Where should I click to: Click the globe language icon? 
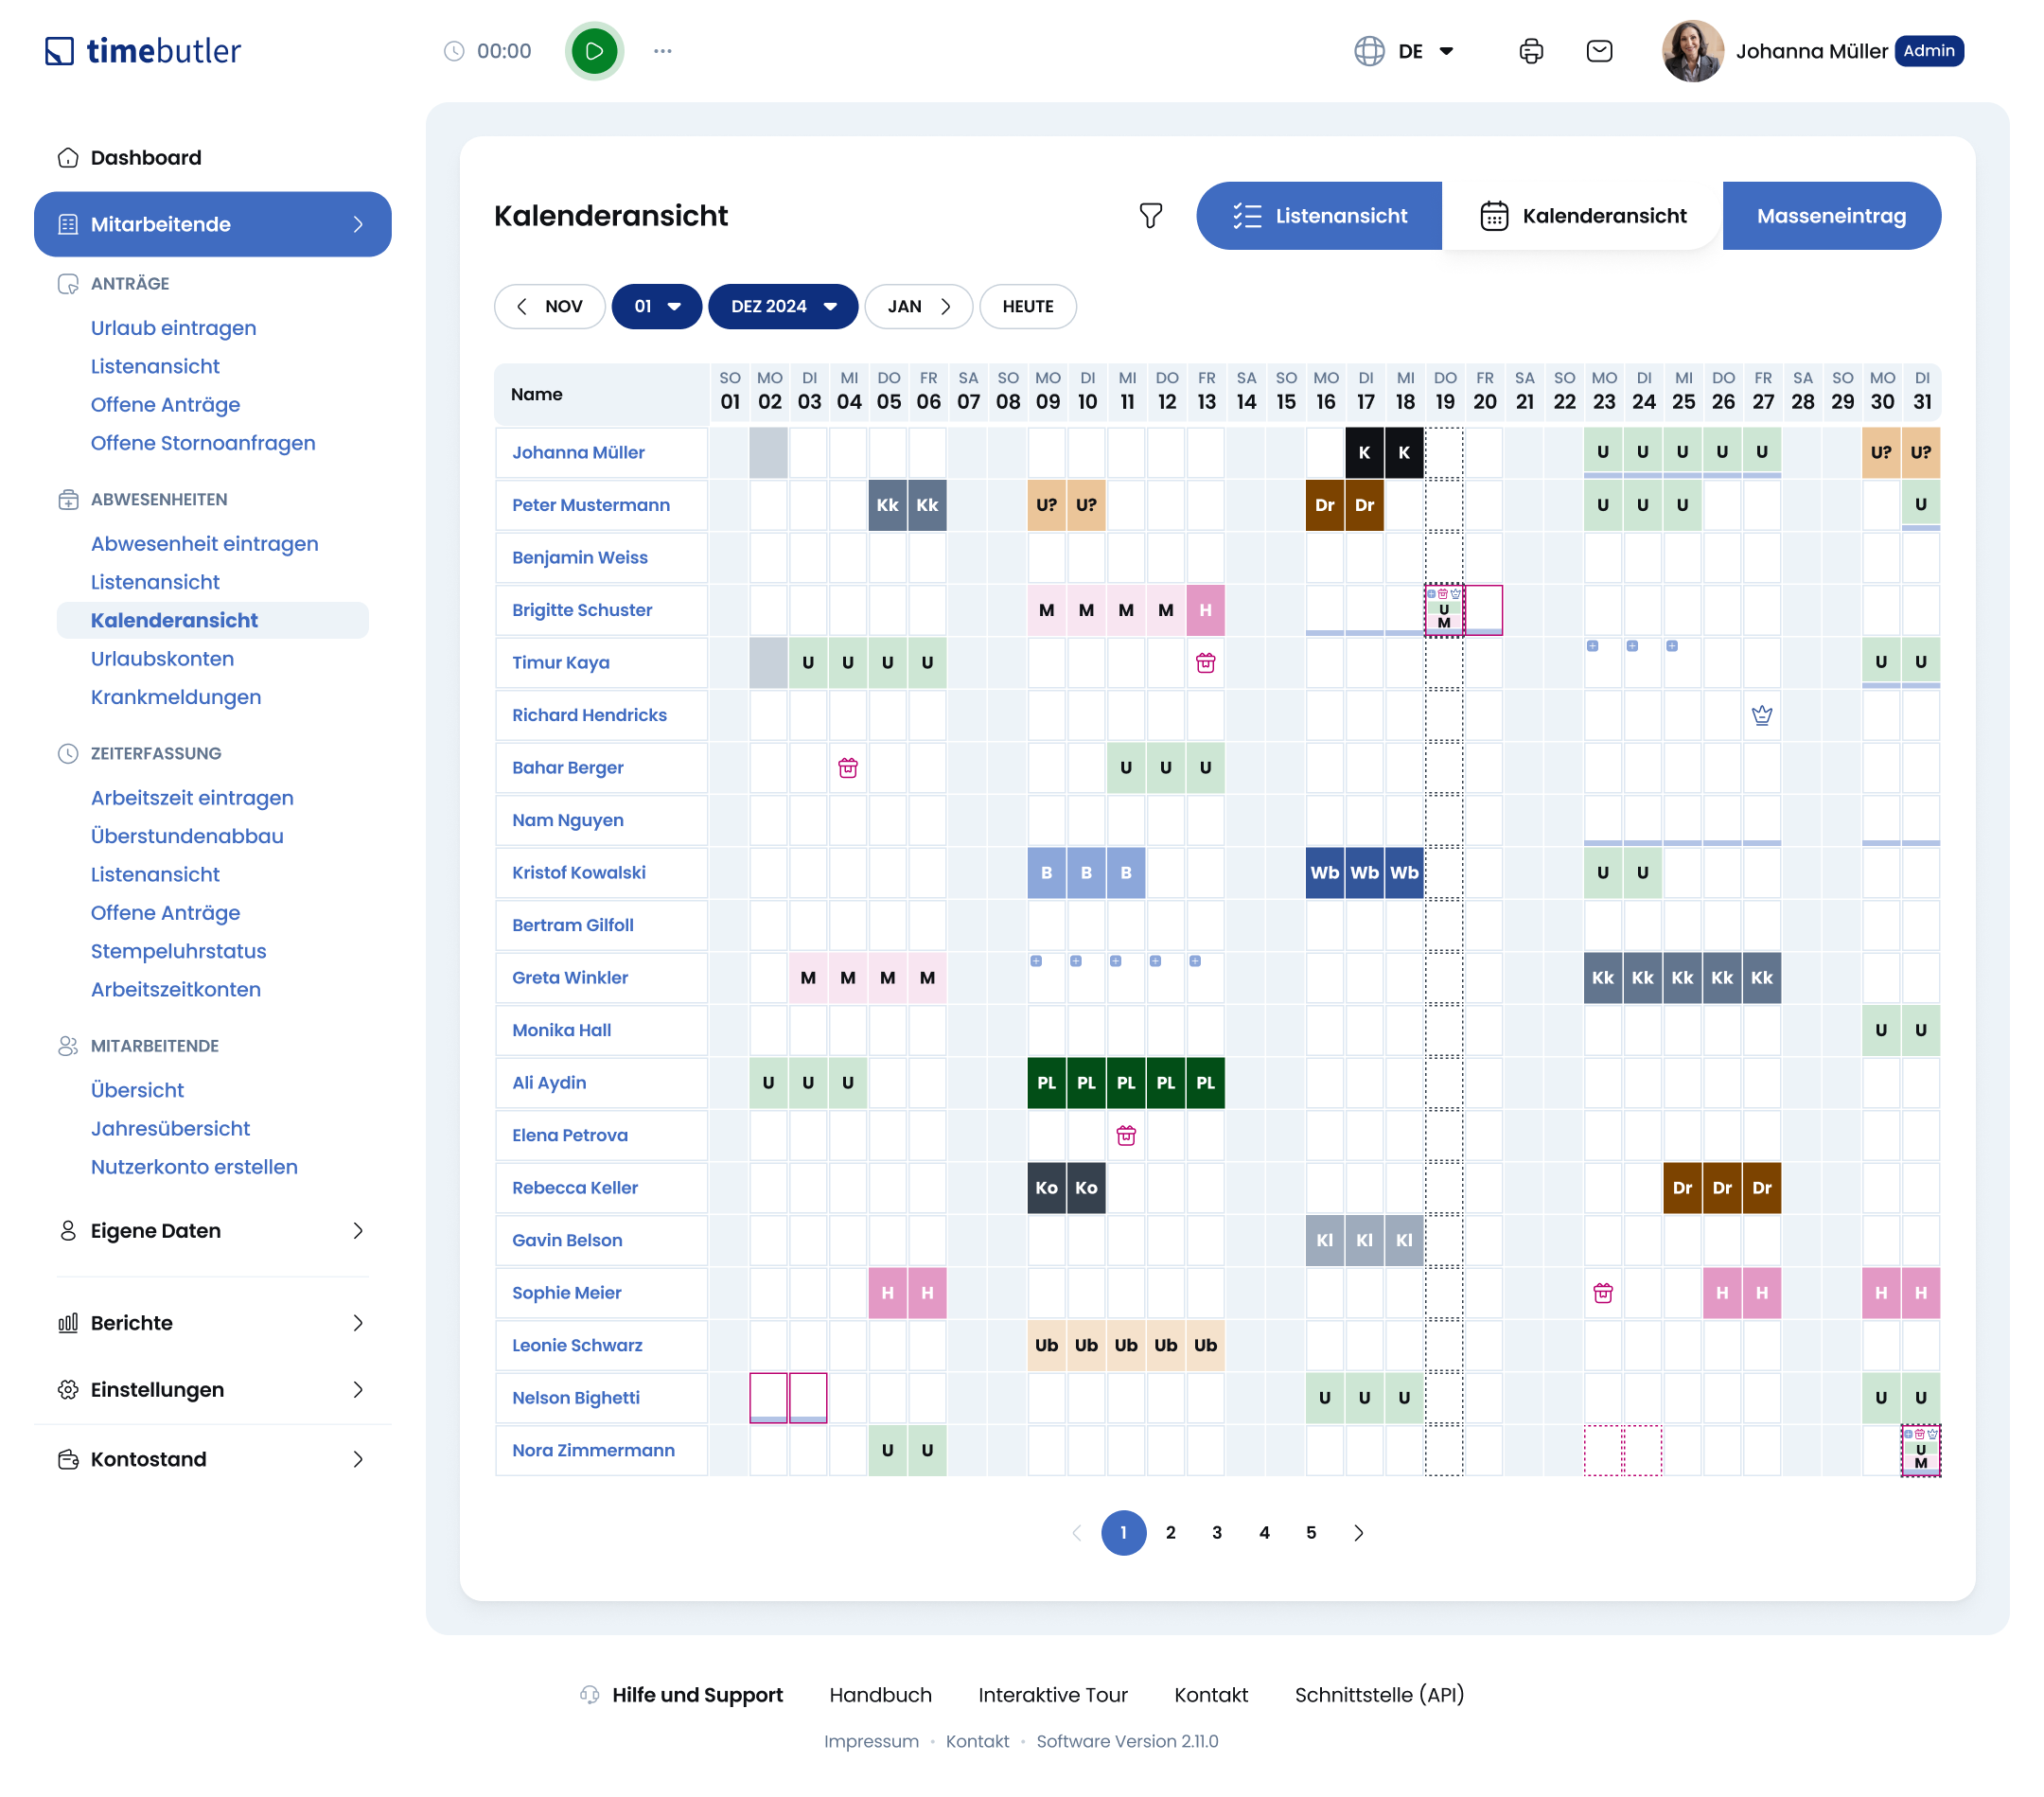pos(1368,51)
